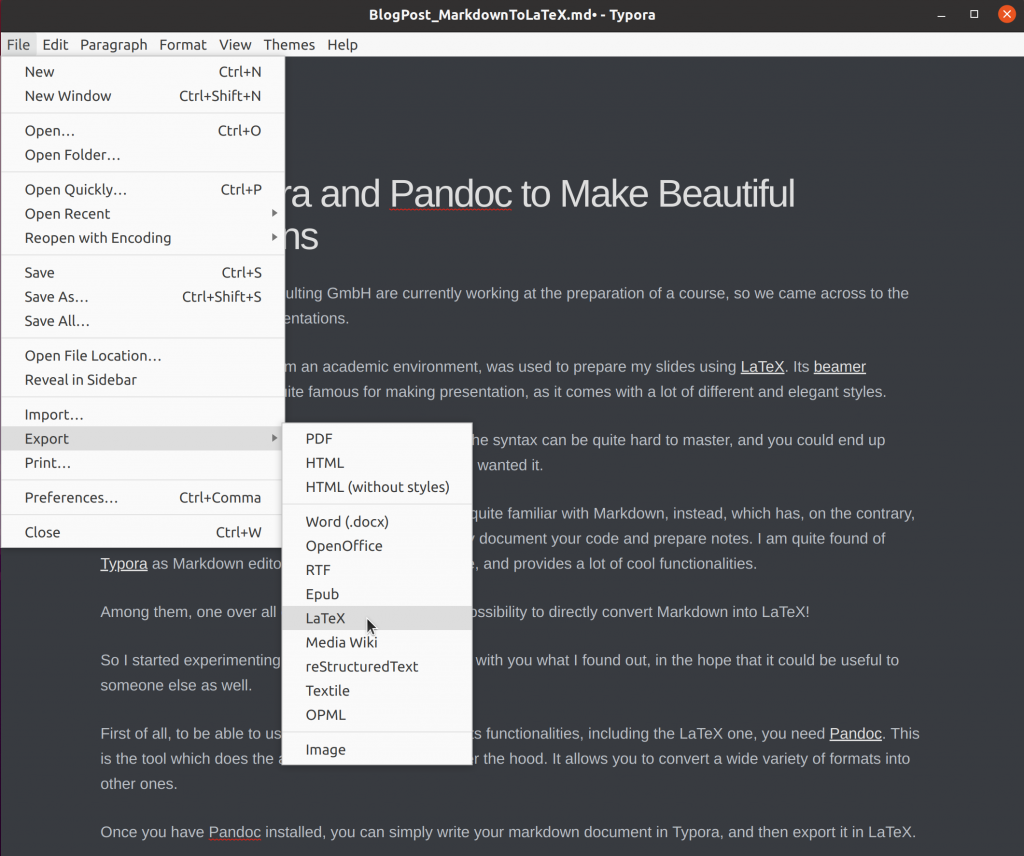Open the Paragraph menu
The height and width of the screenshot is (856, 1024).
(114, 44)
